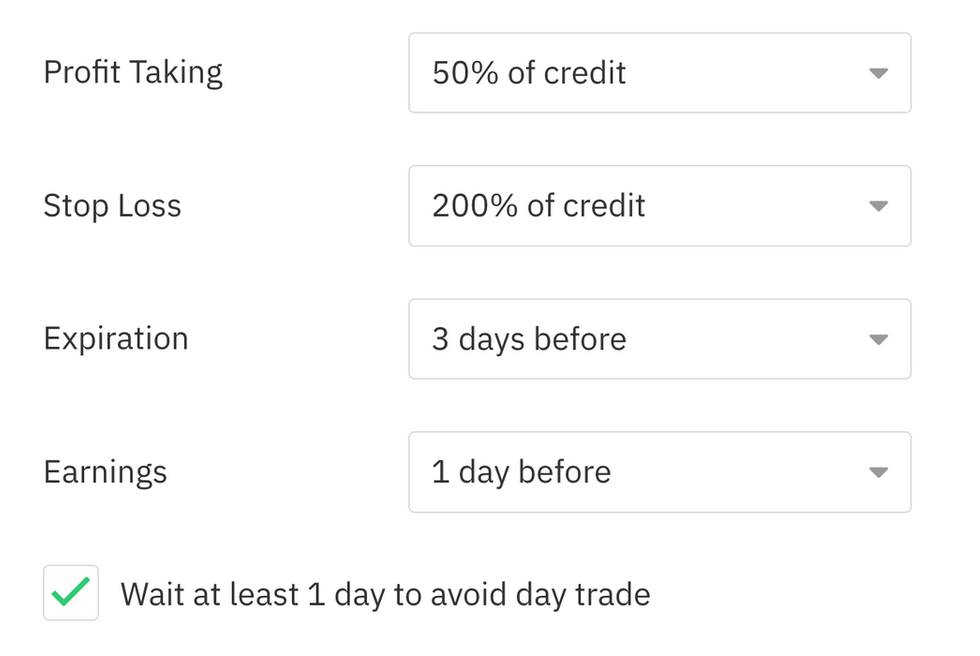Select the 200% of credit value text
Screen dimensions: 980x656
point(538,205)
